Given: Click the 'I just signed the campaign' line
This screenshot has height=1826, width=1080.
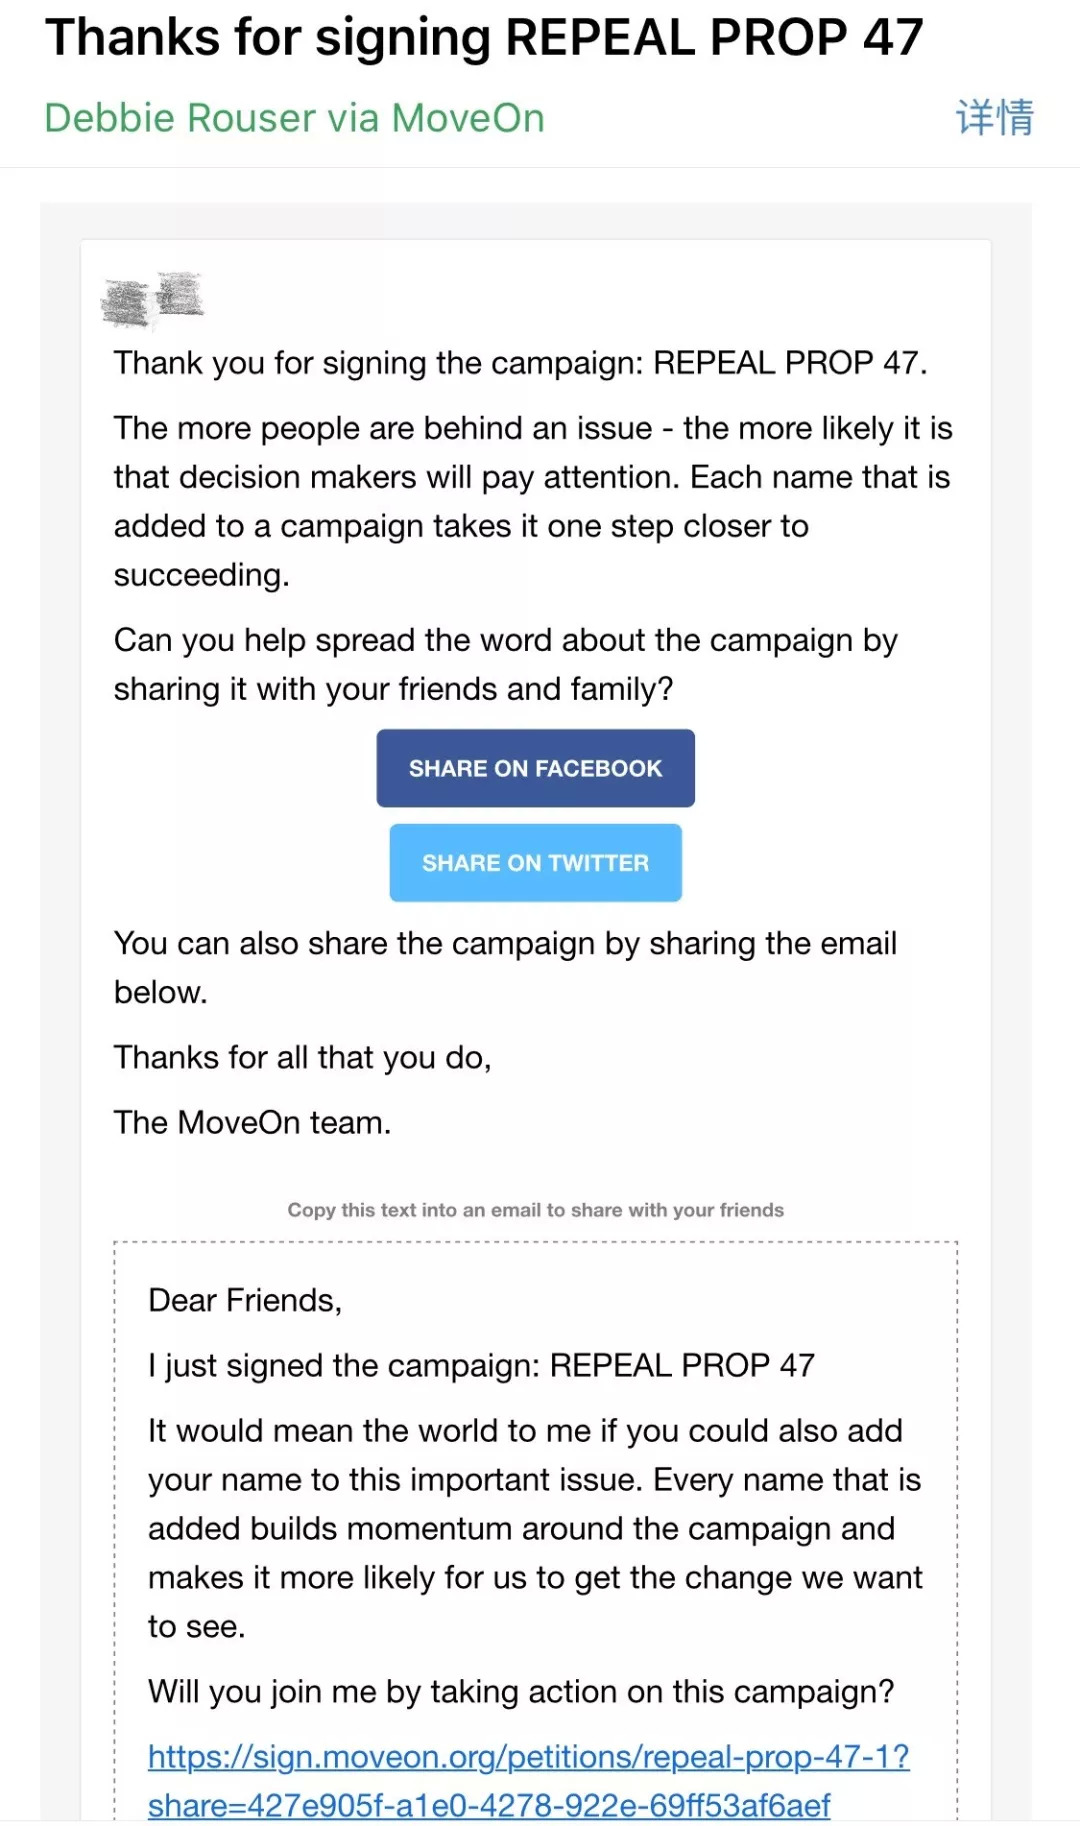Looking at the screenshot, I should (x=481, y=1365).
